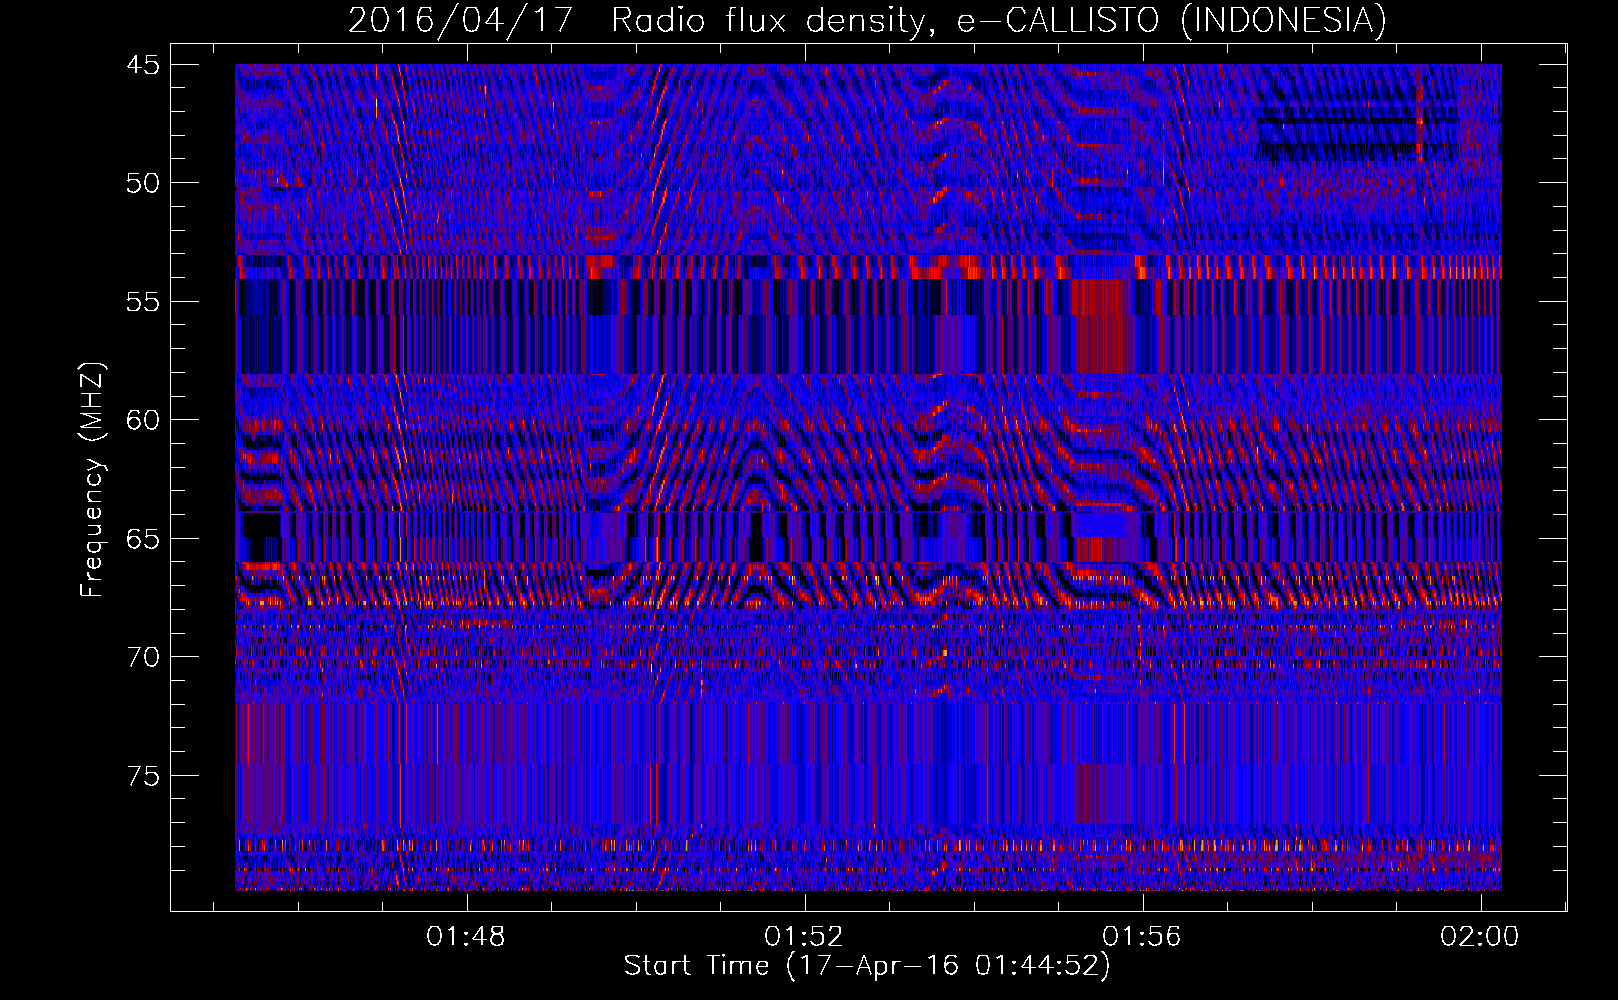The height and width of the screenshot is (1000, 1618).
Task: Click the 75 frequency tick label
Action: pos(143,776)
